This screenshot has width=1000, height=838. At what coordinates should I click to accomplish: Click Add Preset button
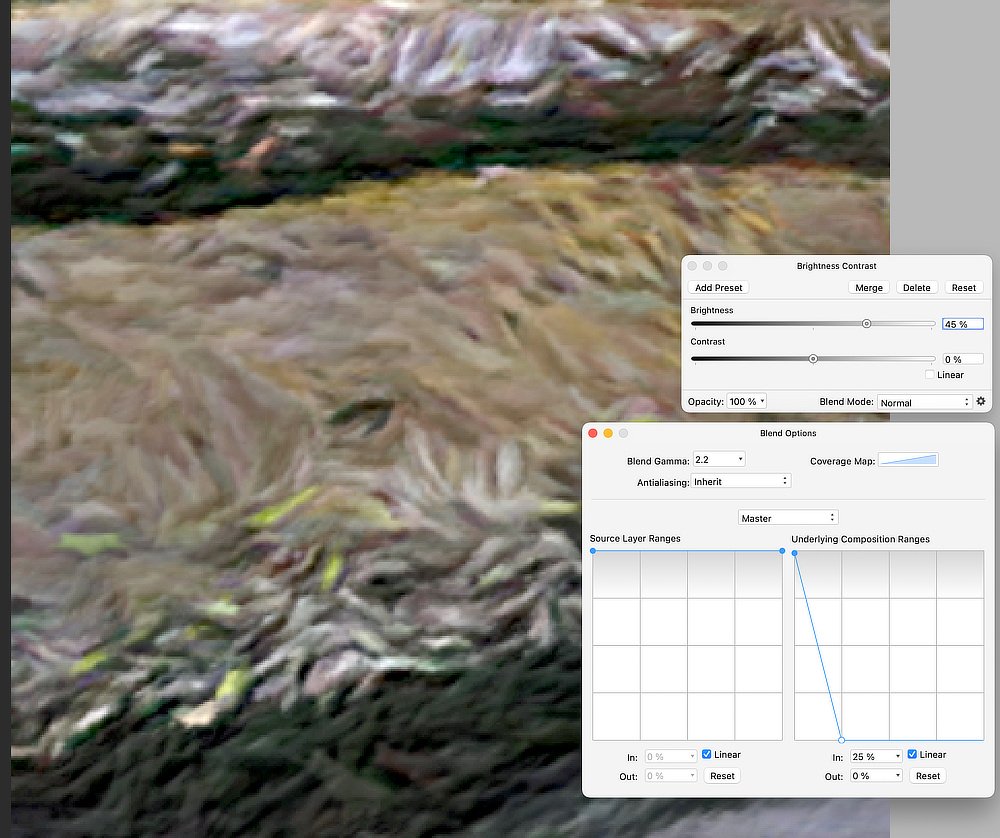tap(718, 288)
